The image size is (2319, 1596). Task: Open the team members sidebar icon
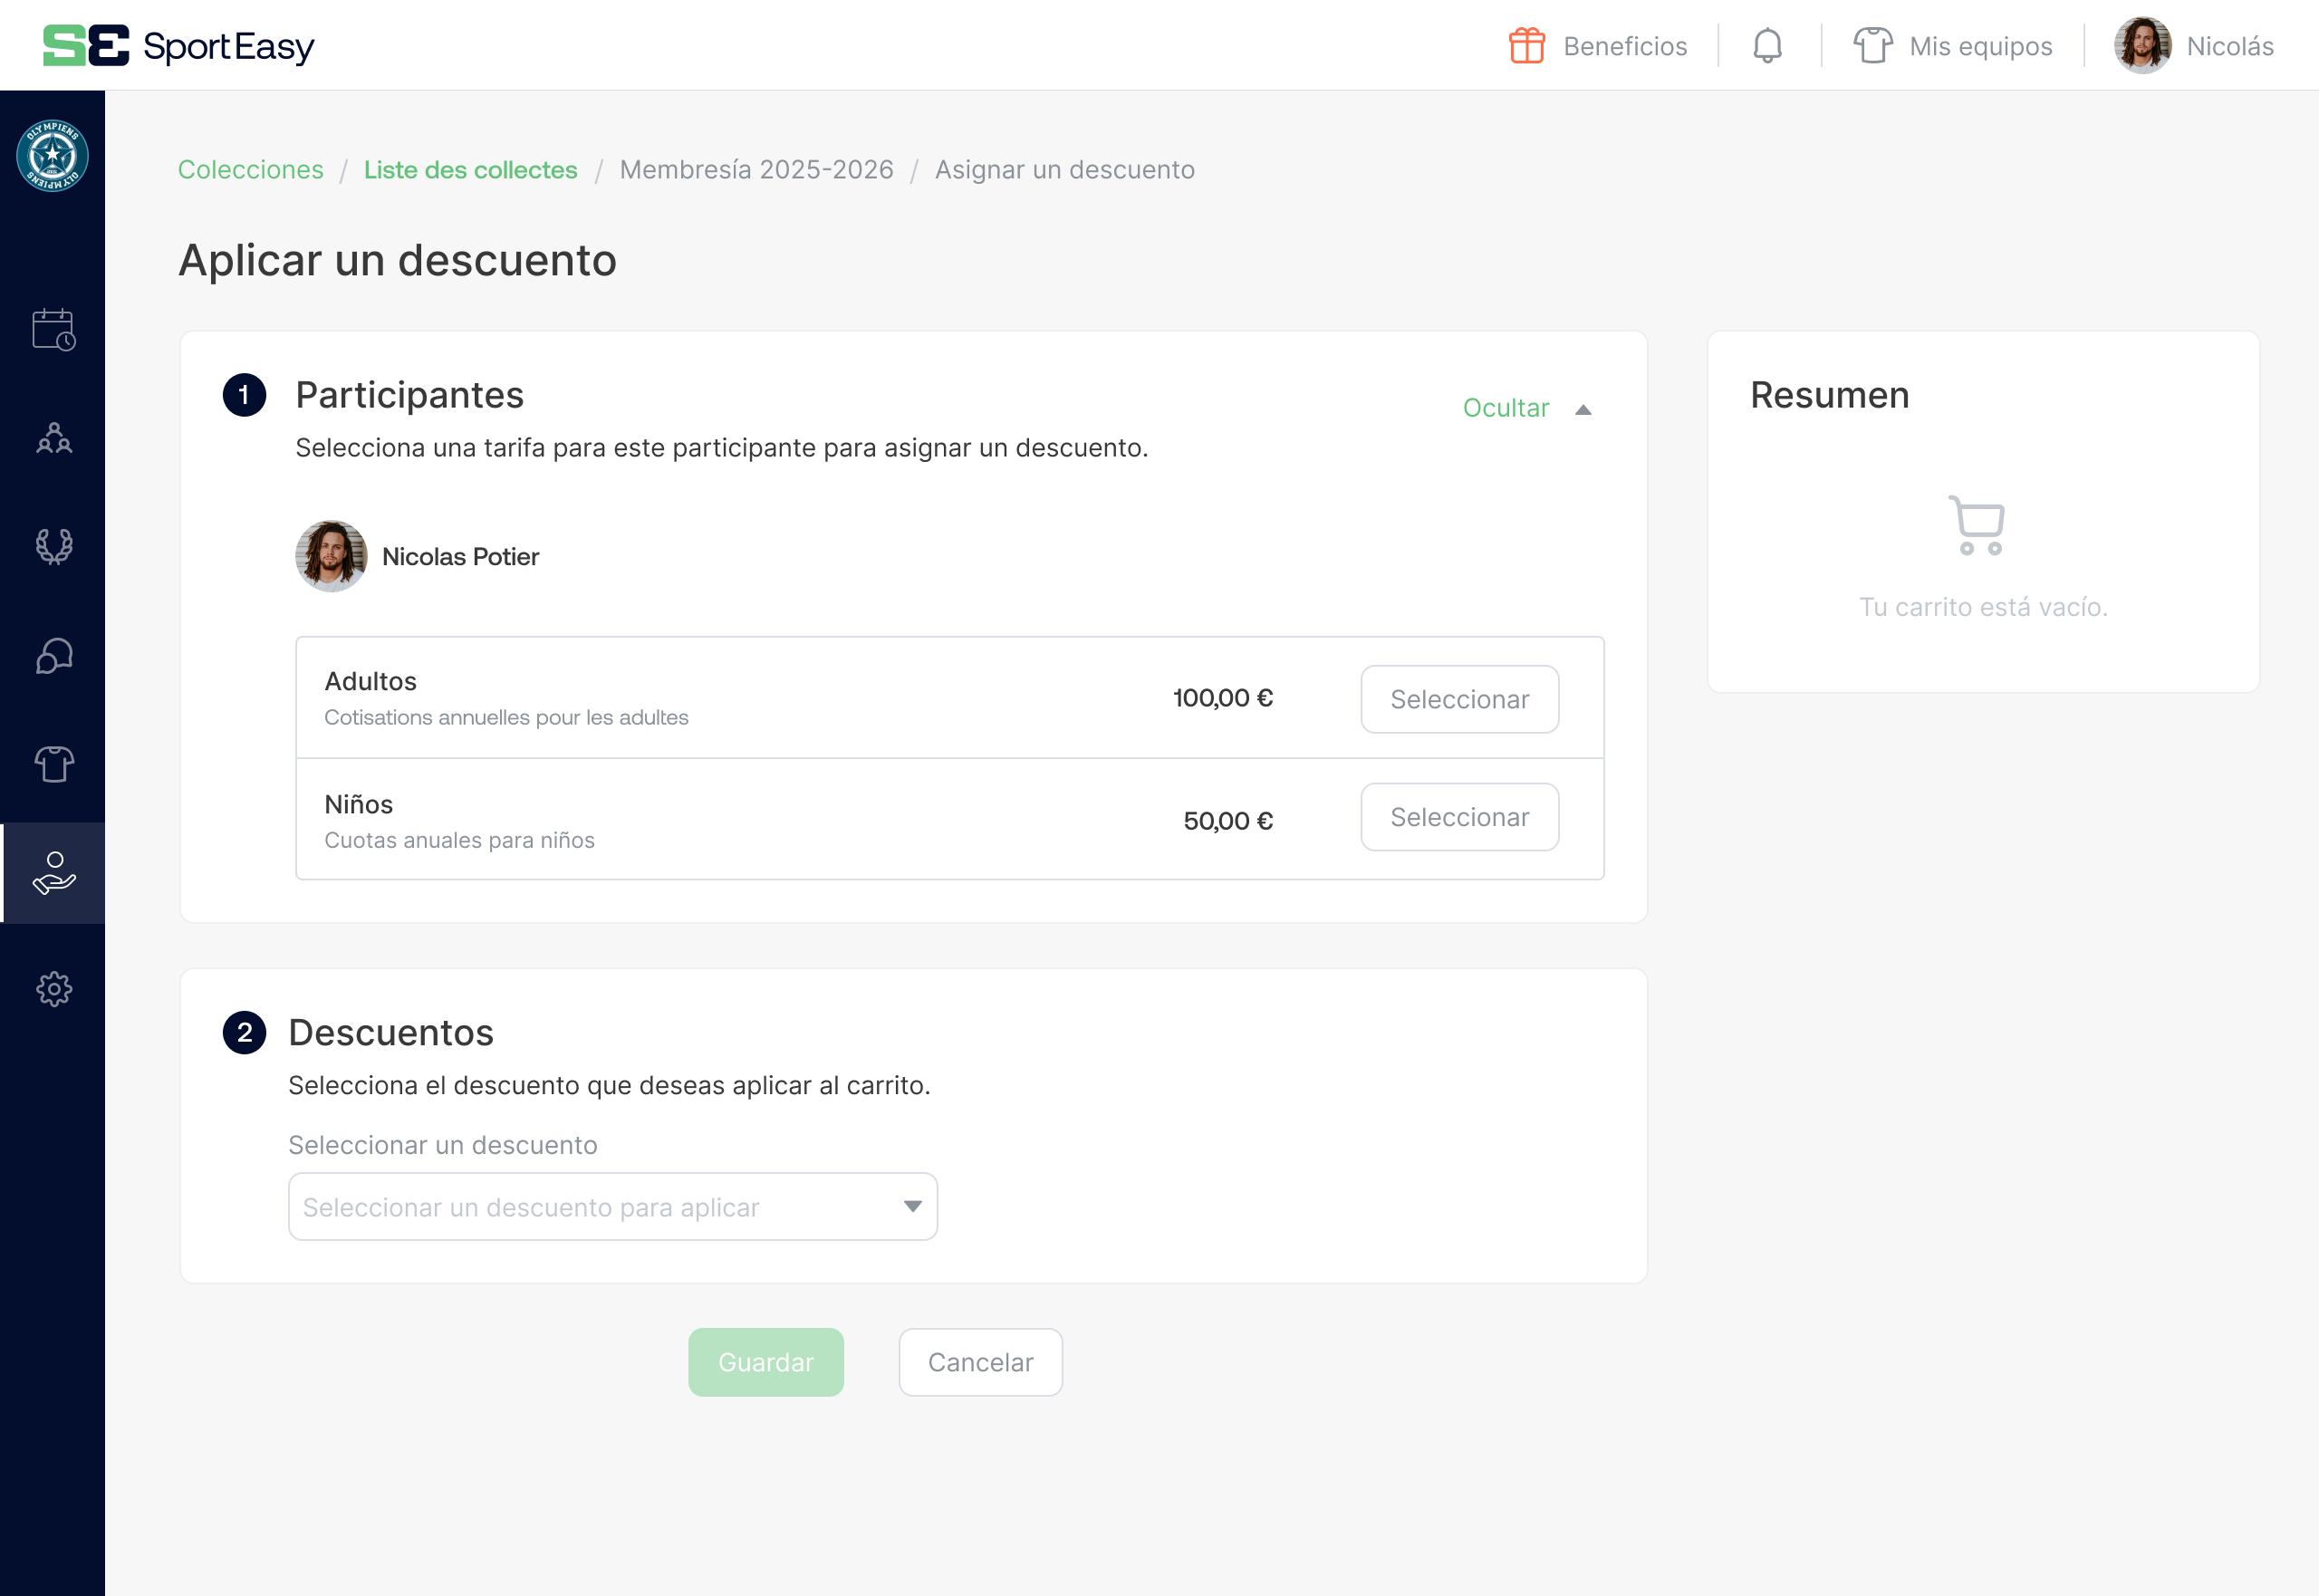(x=54, y=438)
